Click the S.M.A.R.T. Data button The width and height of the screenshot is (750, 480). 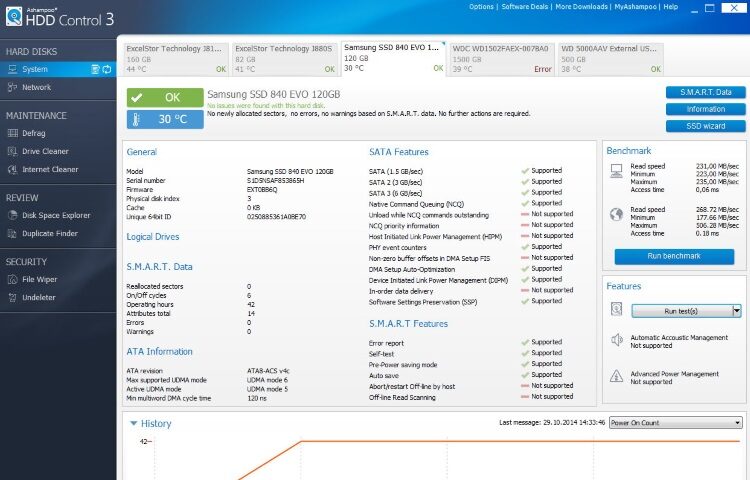tap(706, 92)
